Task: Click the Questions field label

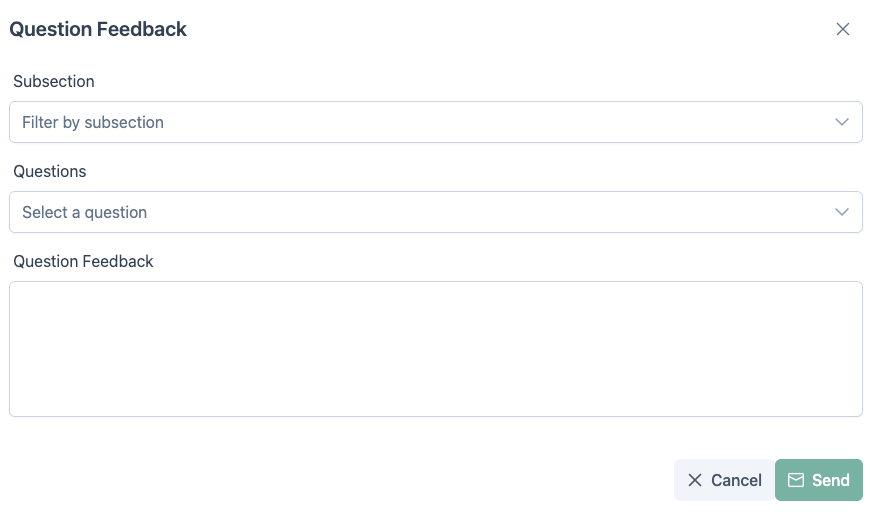Action: 50,171
